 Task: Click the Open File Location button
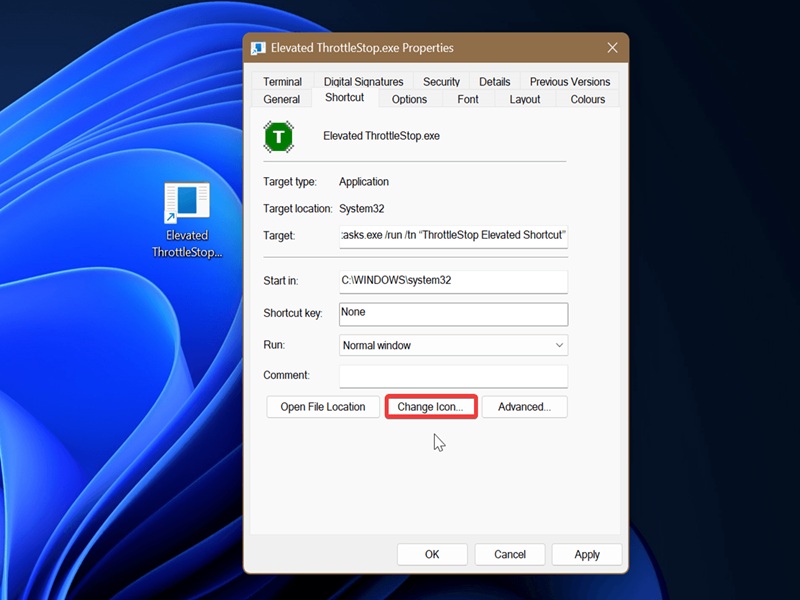tap(323, 407)
